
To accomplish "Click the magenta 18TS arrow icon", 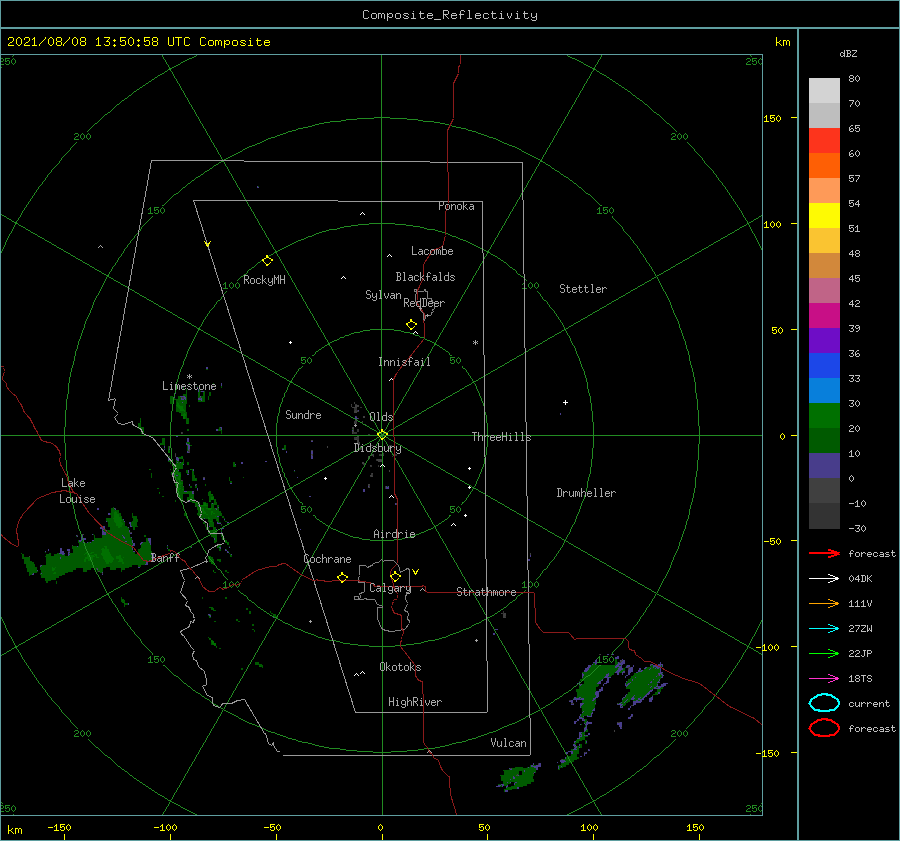I will click(x=824, y=679).
